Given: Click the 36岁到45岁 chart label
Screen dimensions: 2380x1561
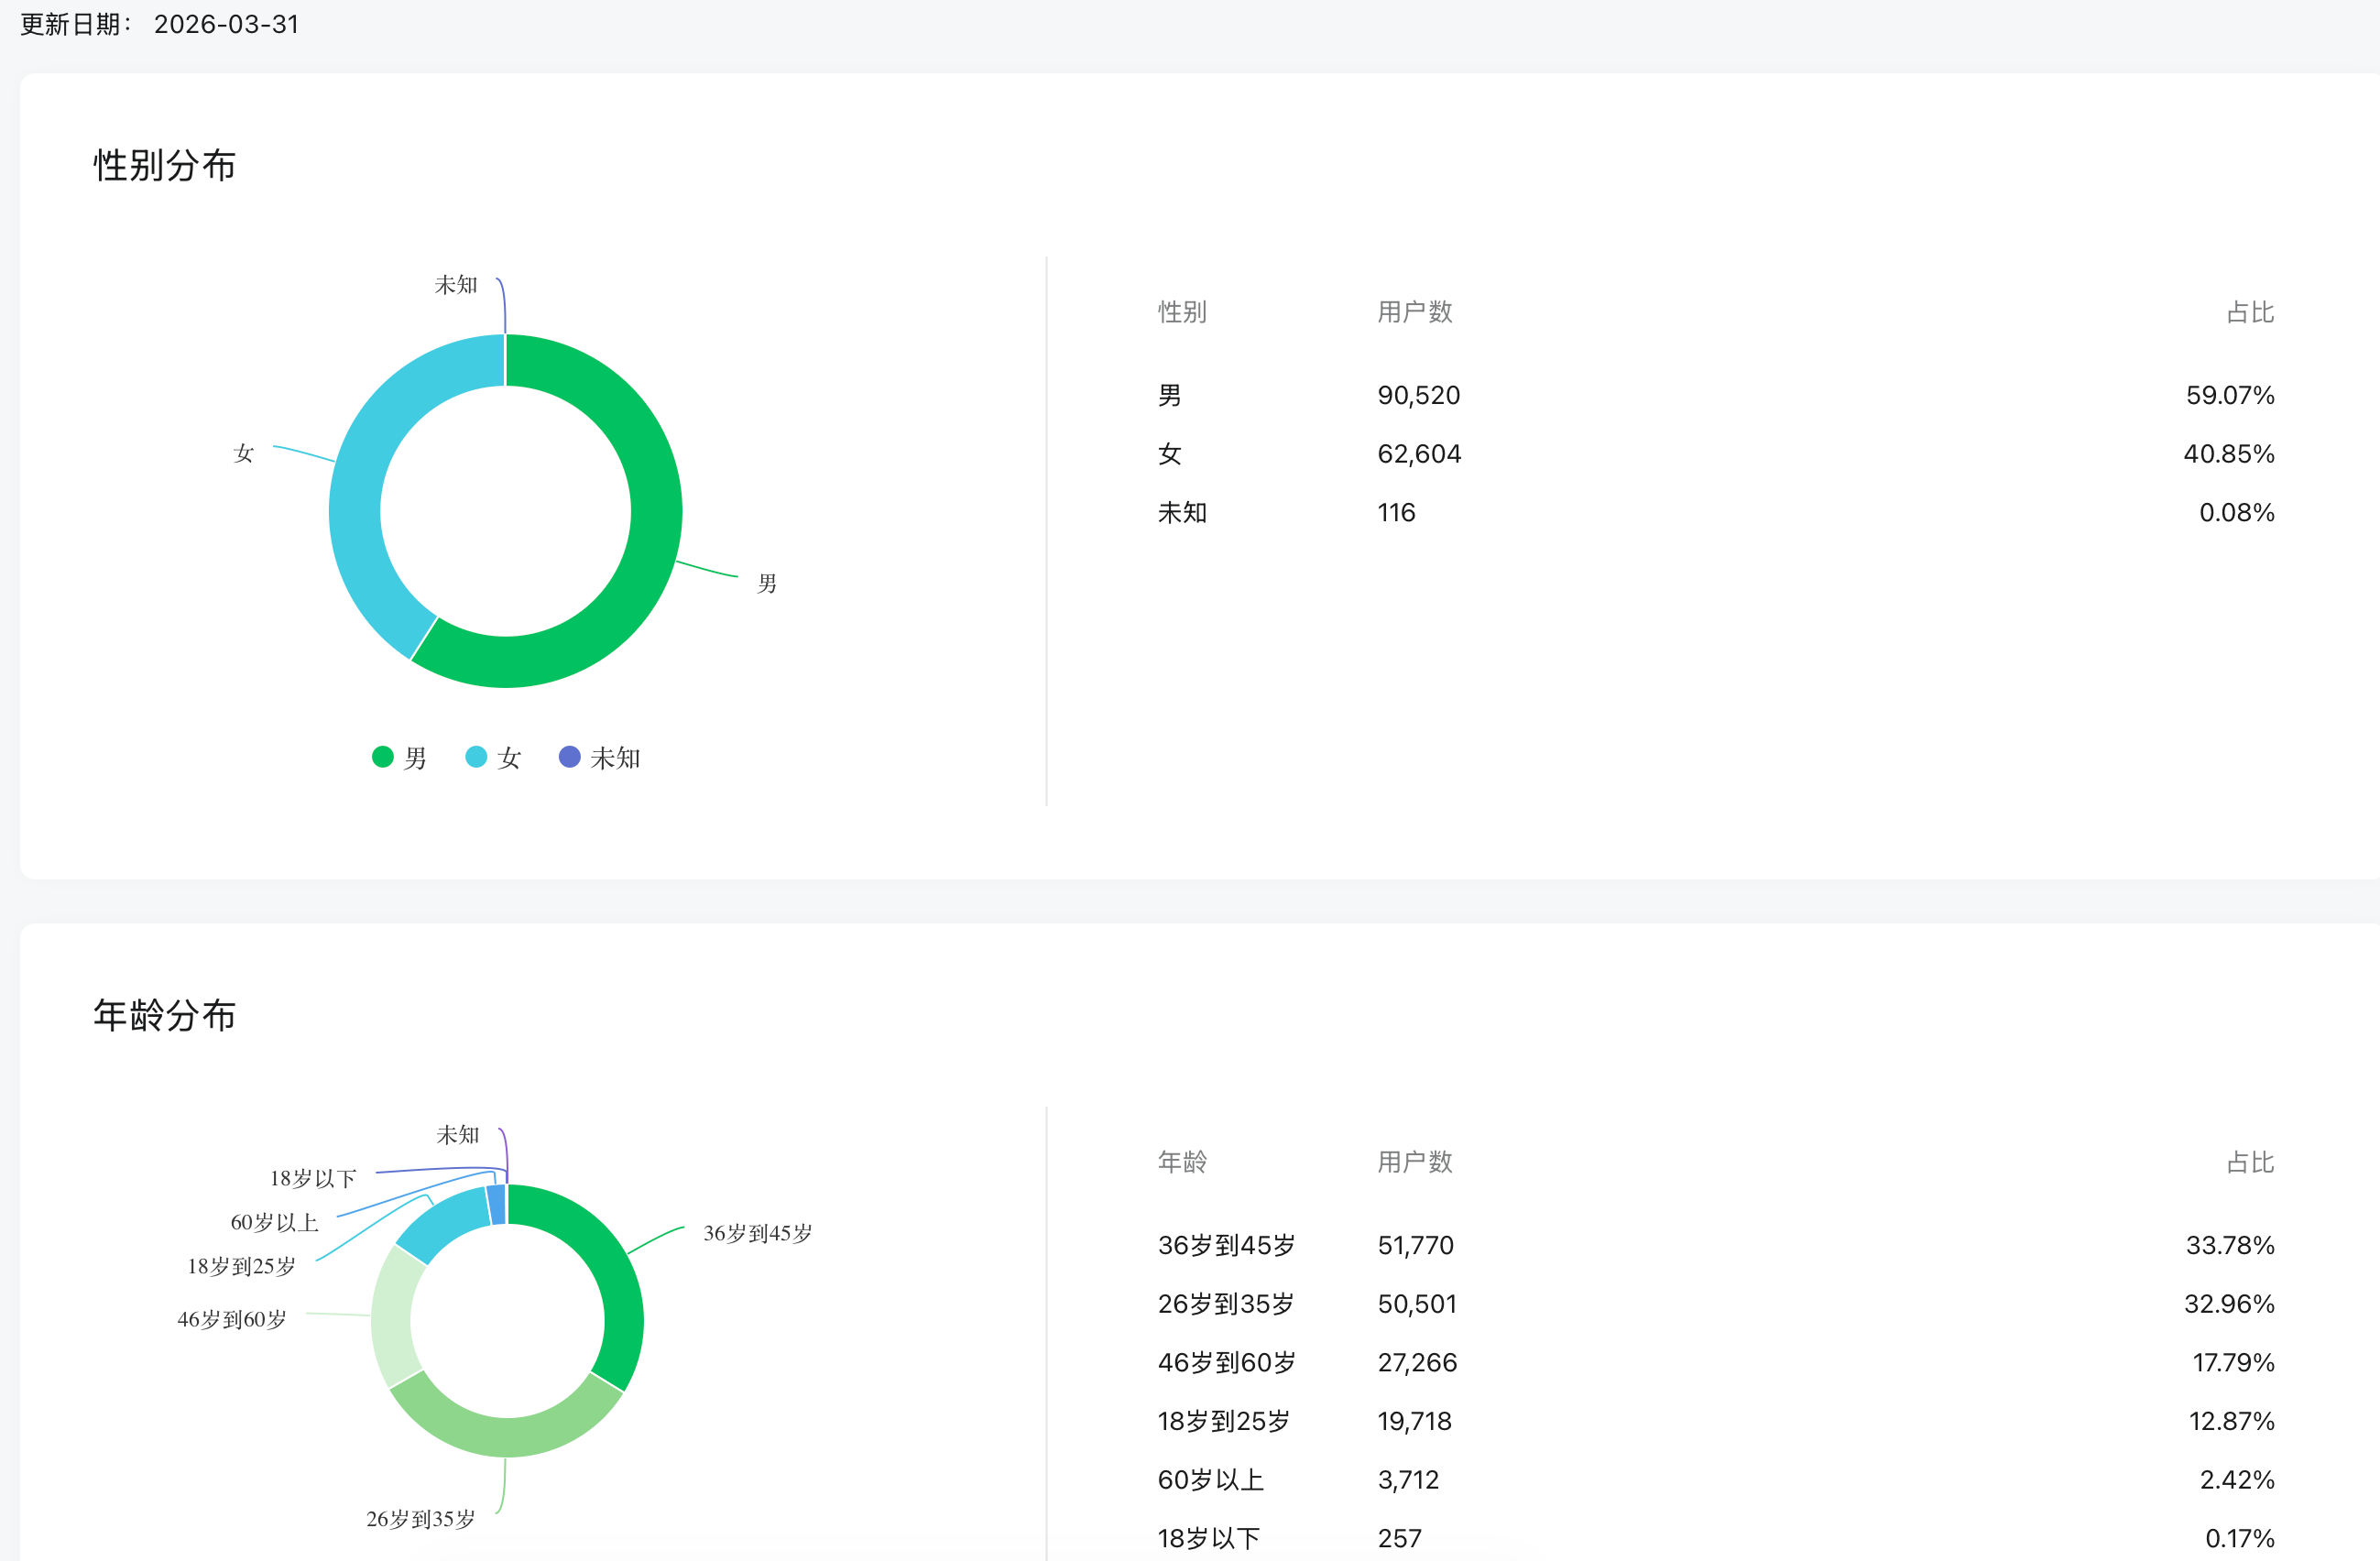Looking at the screenshot, I should coord(757,1233).
